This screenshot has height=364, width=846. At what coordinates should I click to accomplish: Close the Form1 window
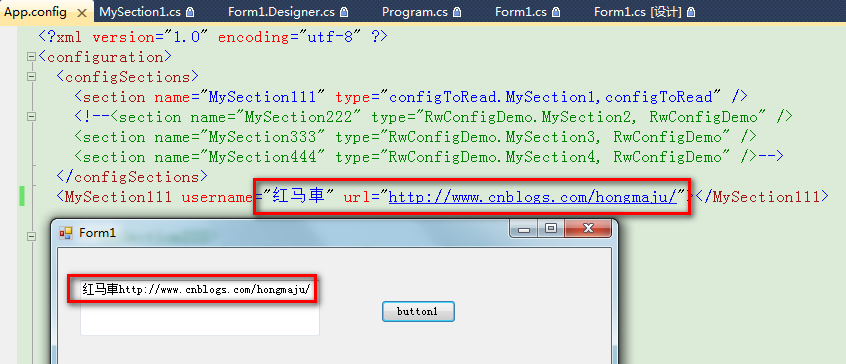point(588,229)
